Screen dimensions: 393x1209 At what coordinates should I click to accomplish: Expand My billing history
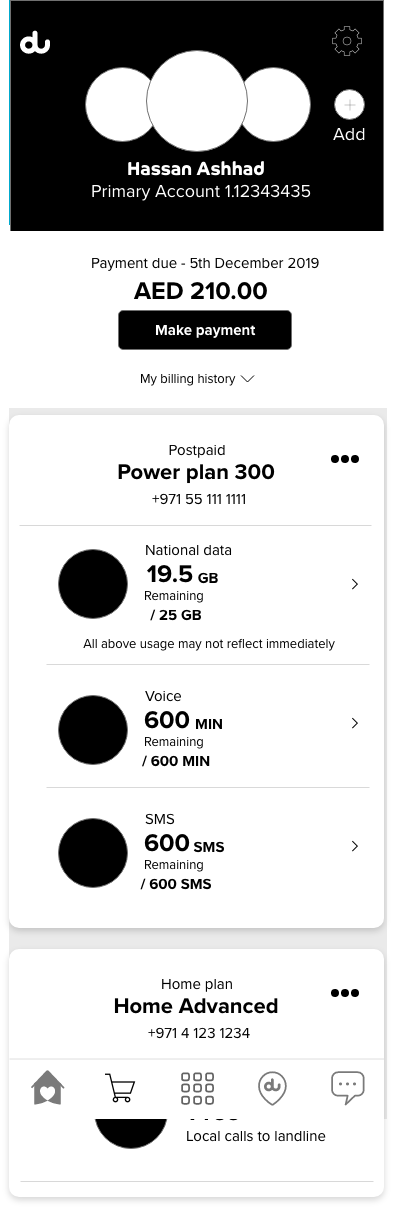[x=197, y=379]
